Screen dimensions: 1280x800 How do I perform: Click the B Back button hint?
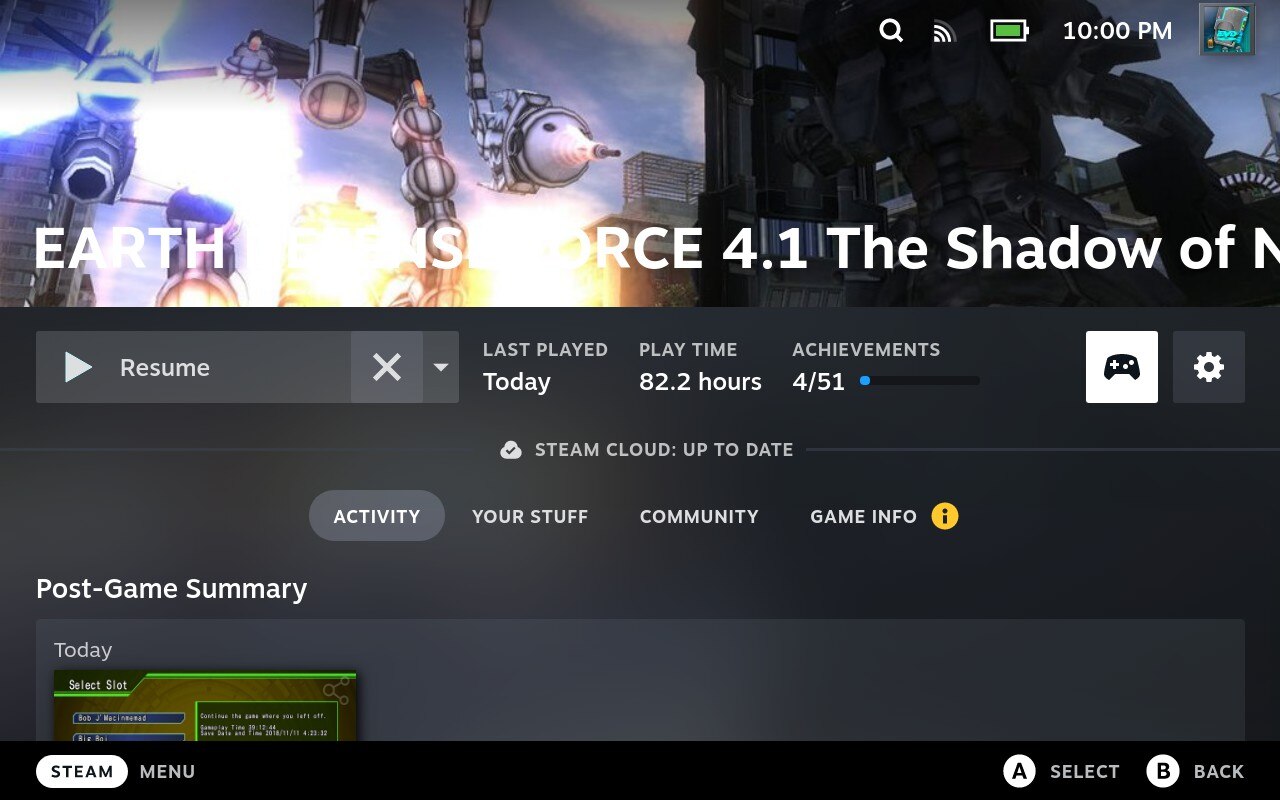pos(1195,771)
